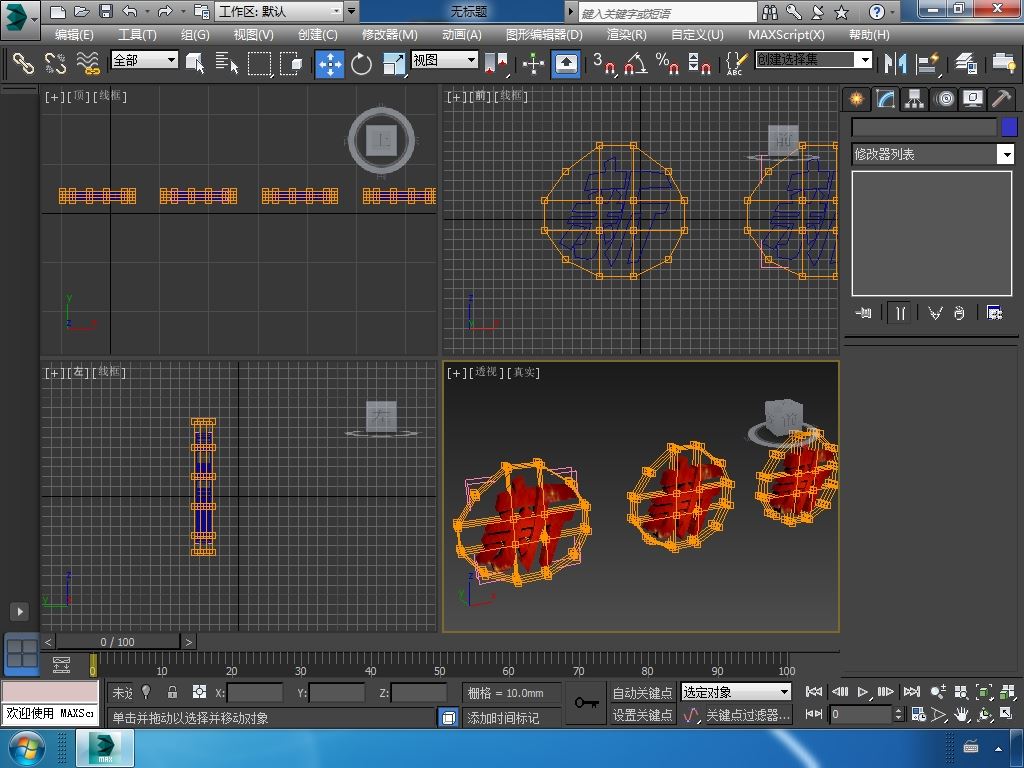Toggle Keyboard Shortcut Override button

566,63
